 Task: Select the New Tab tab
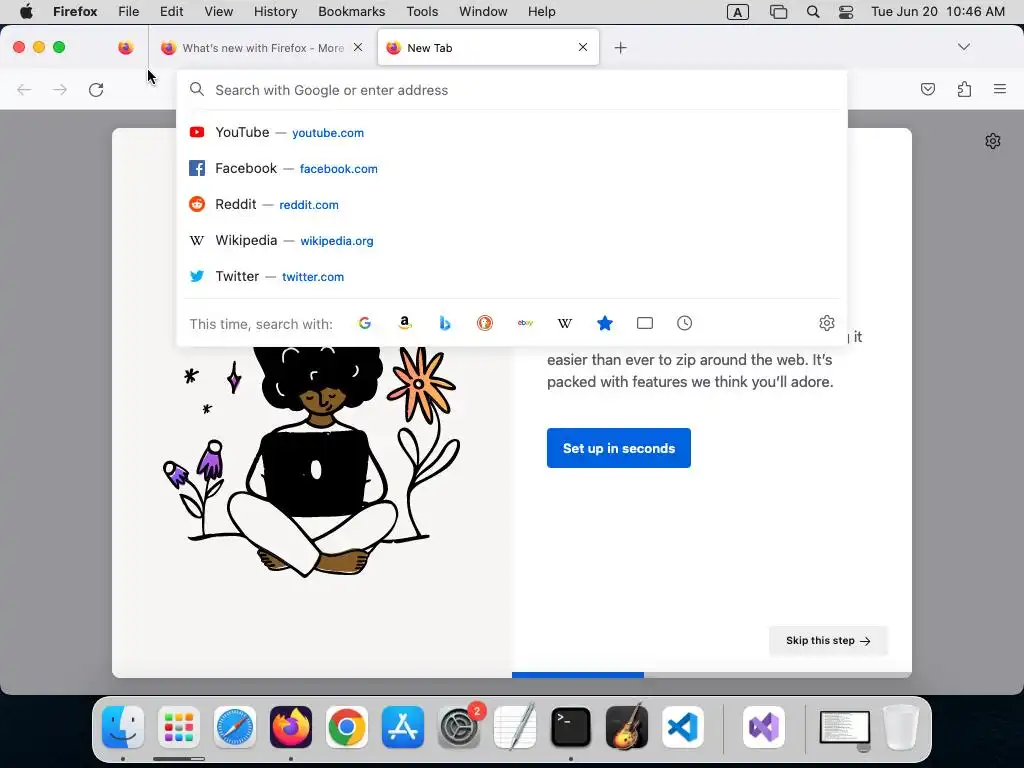point(488,48)
